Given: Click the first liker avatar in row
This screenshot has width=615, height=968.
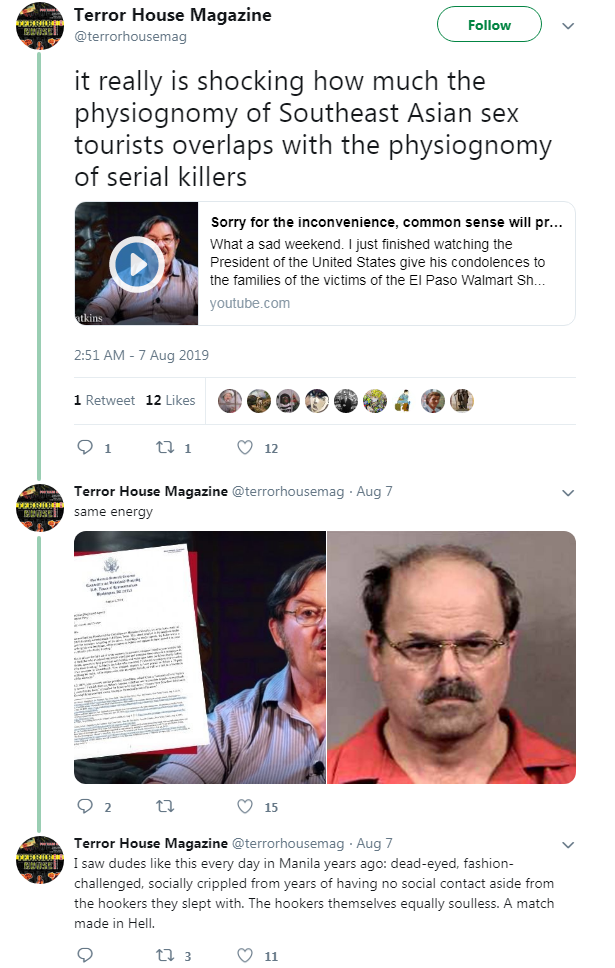Looking at the screenshot, I should pos(230,401).
